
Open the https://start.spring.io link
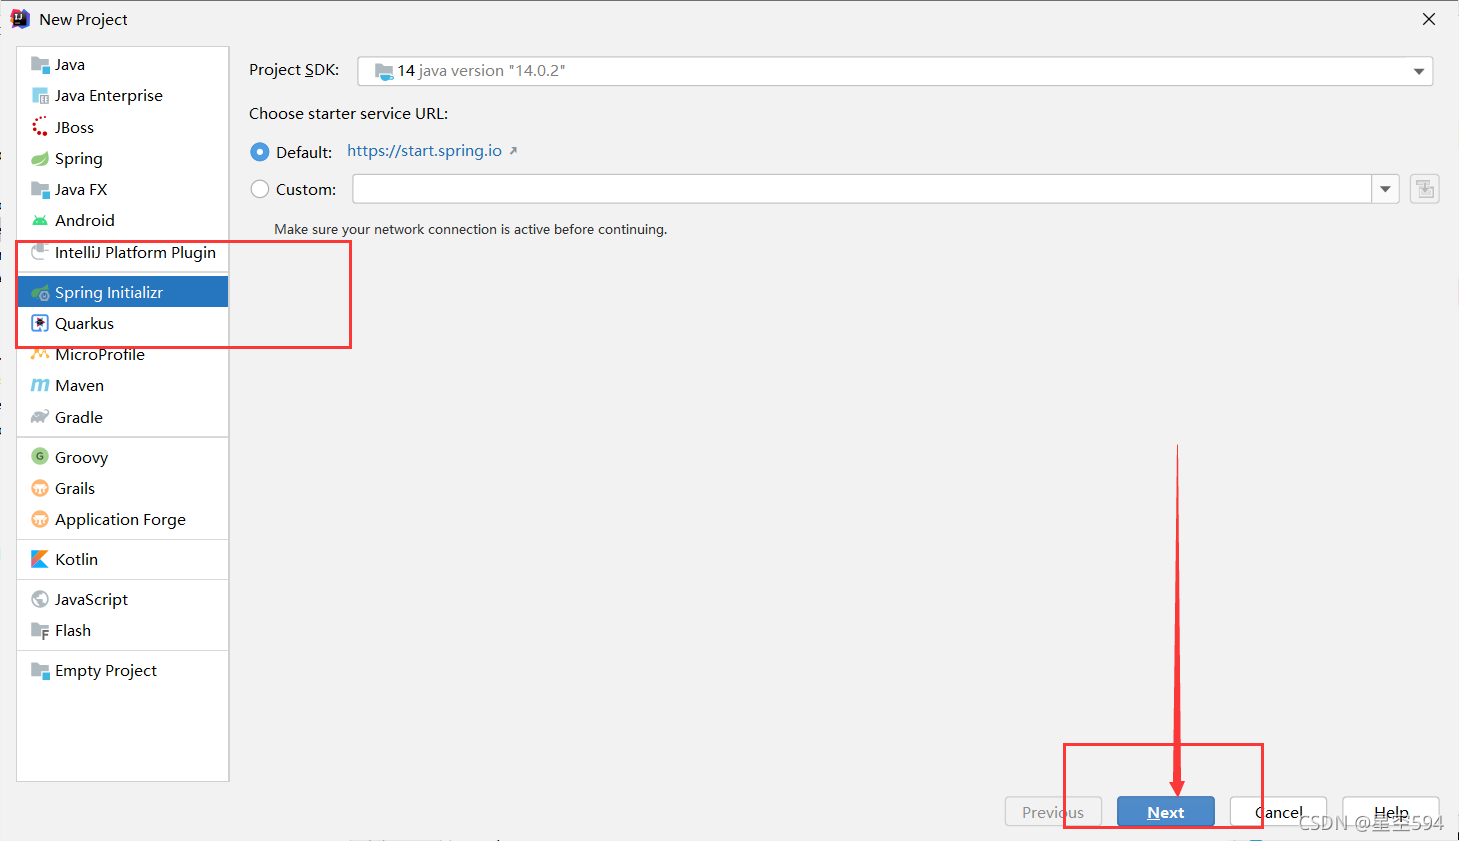[x=424, y=151]
